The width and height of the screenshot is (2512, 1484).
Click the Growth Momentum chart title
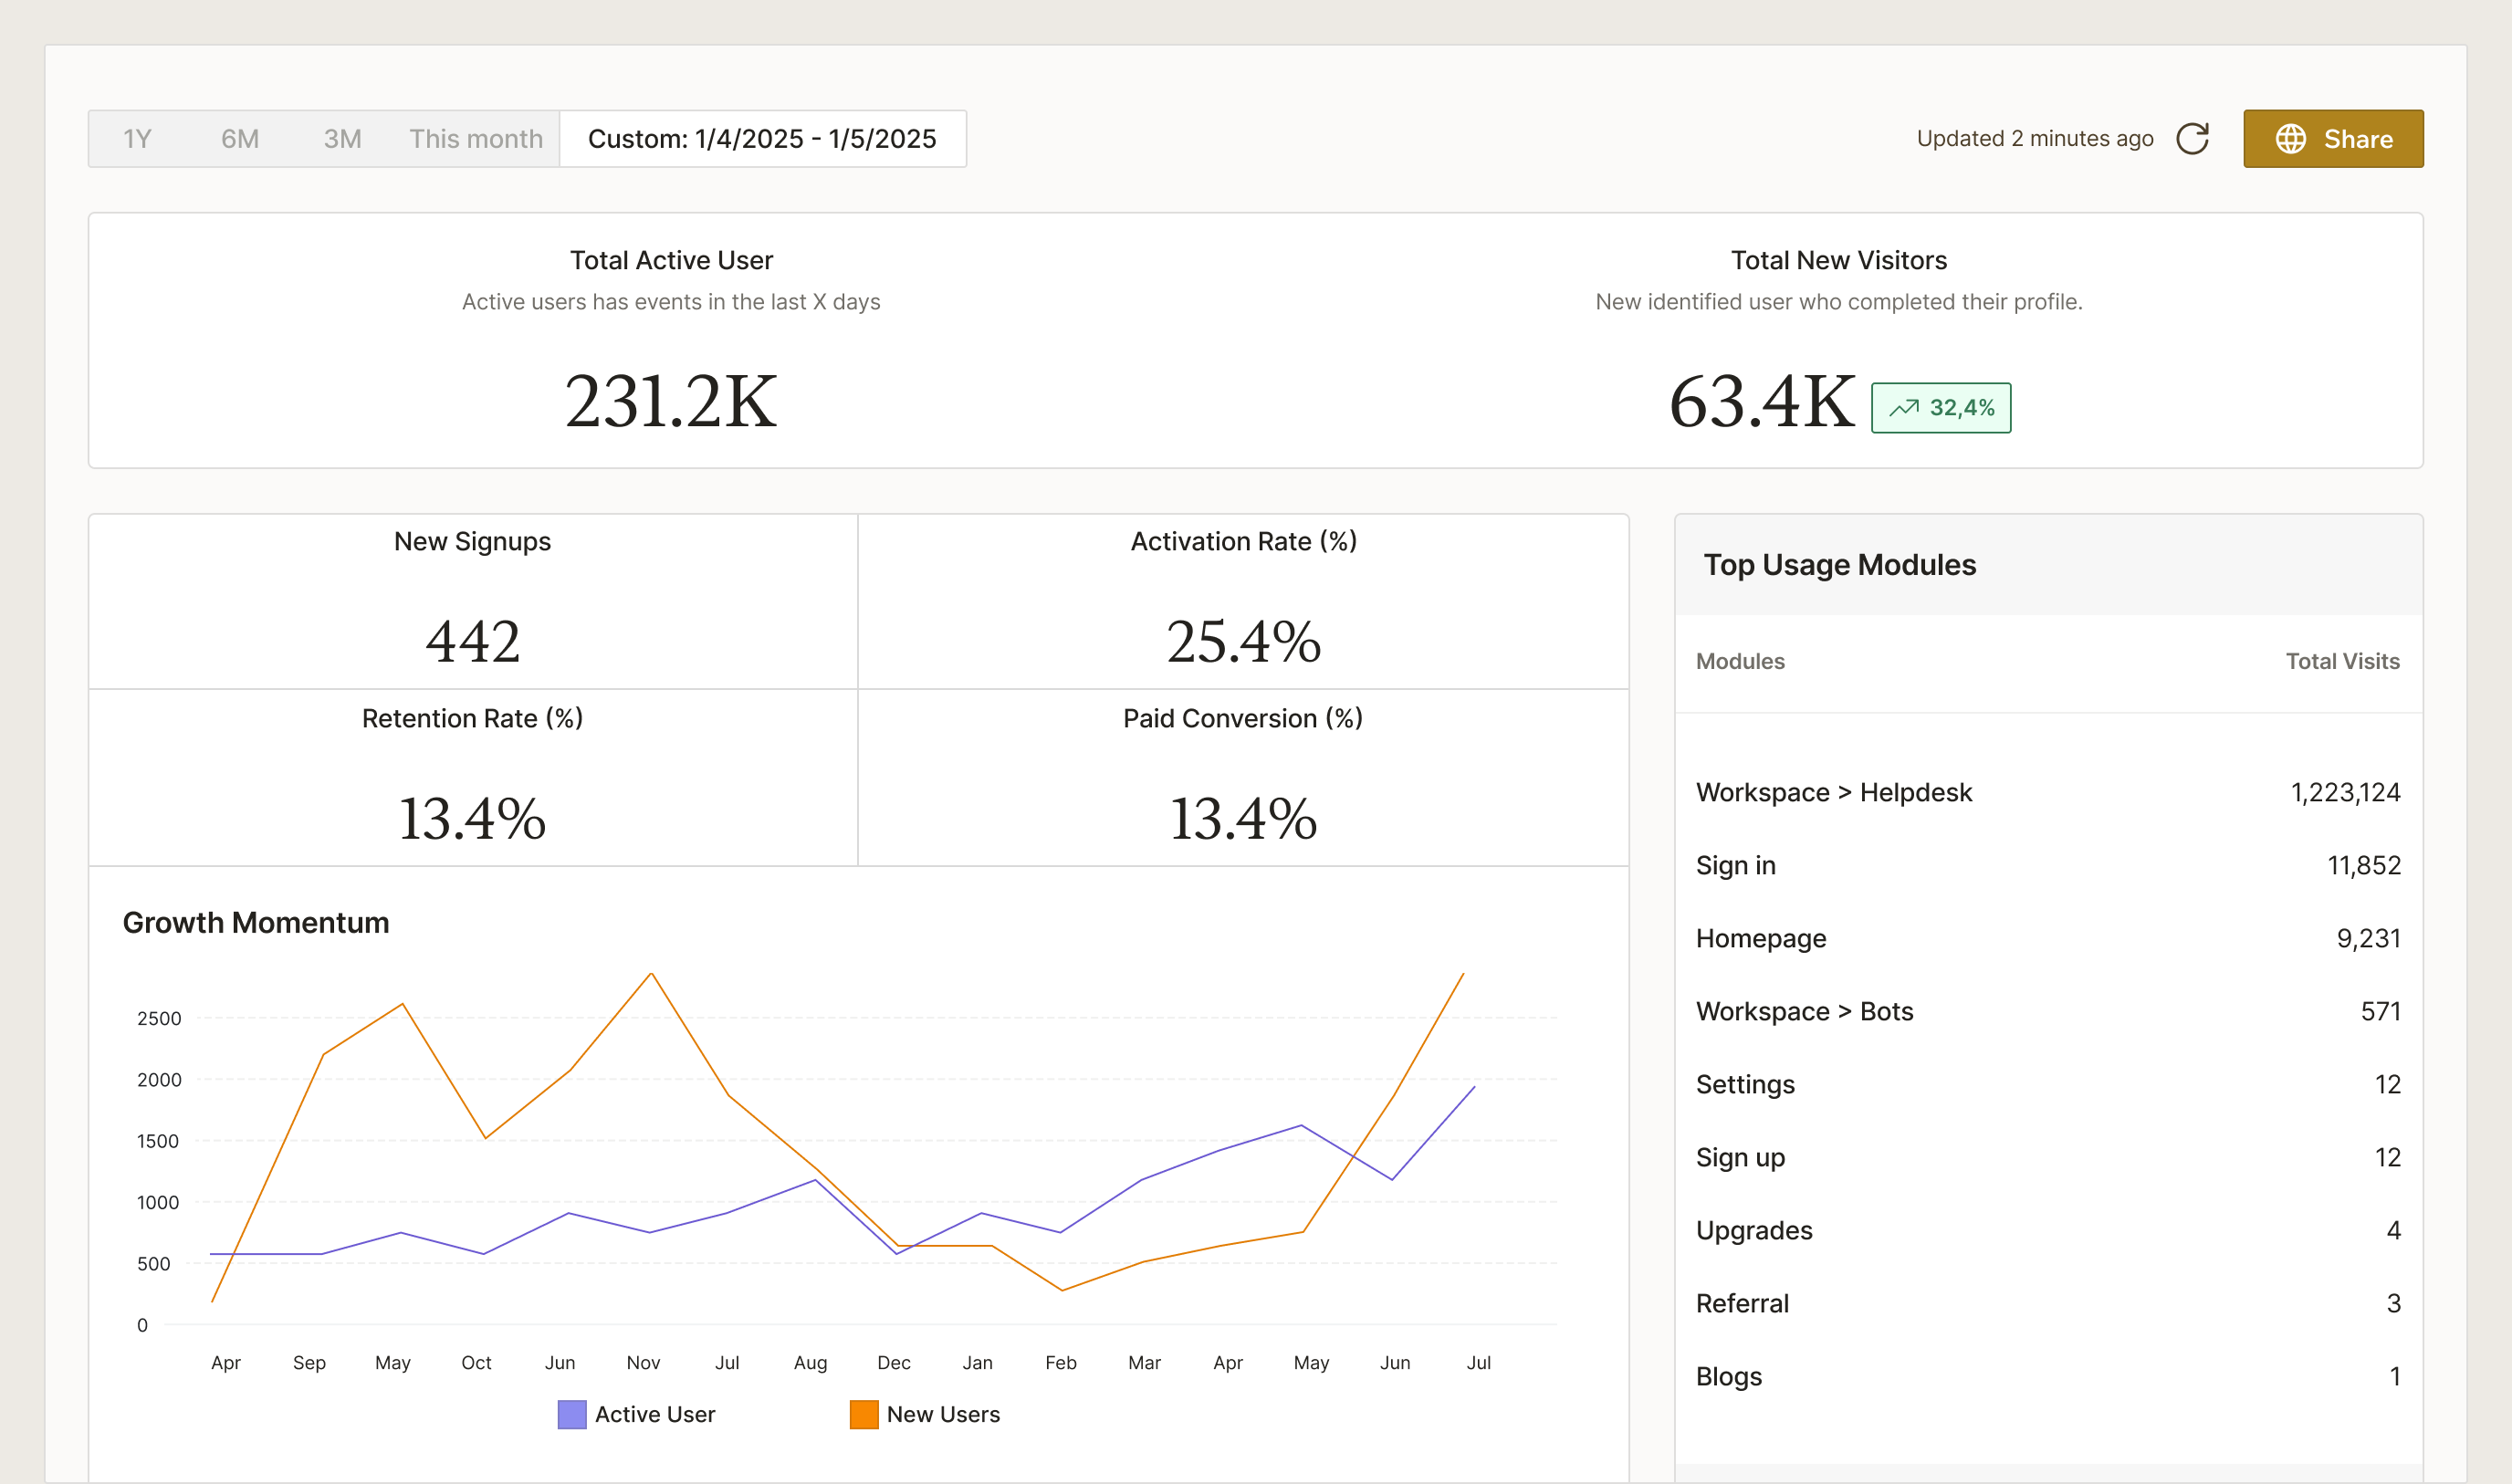pyautogui.click(x=256, y=922)
